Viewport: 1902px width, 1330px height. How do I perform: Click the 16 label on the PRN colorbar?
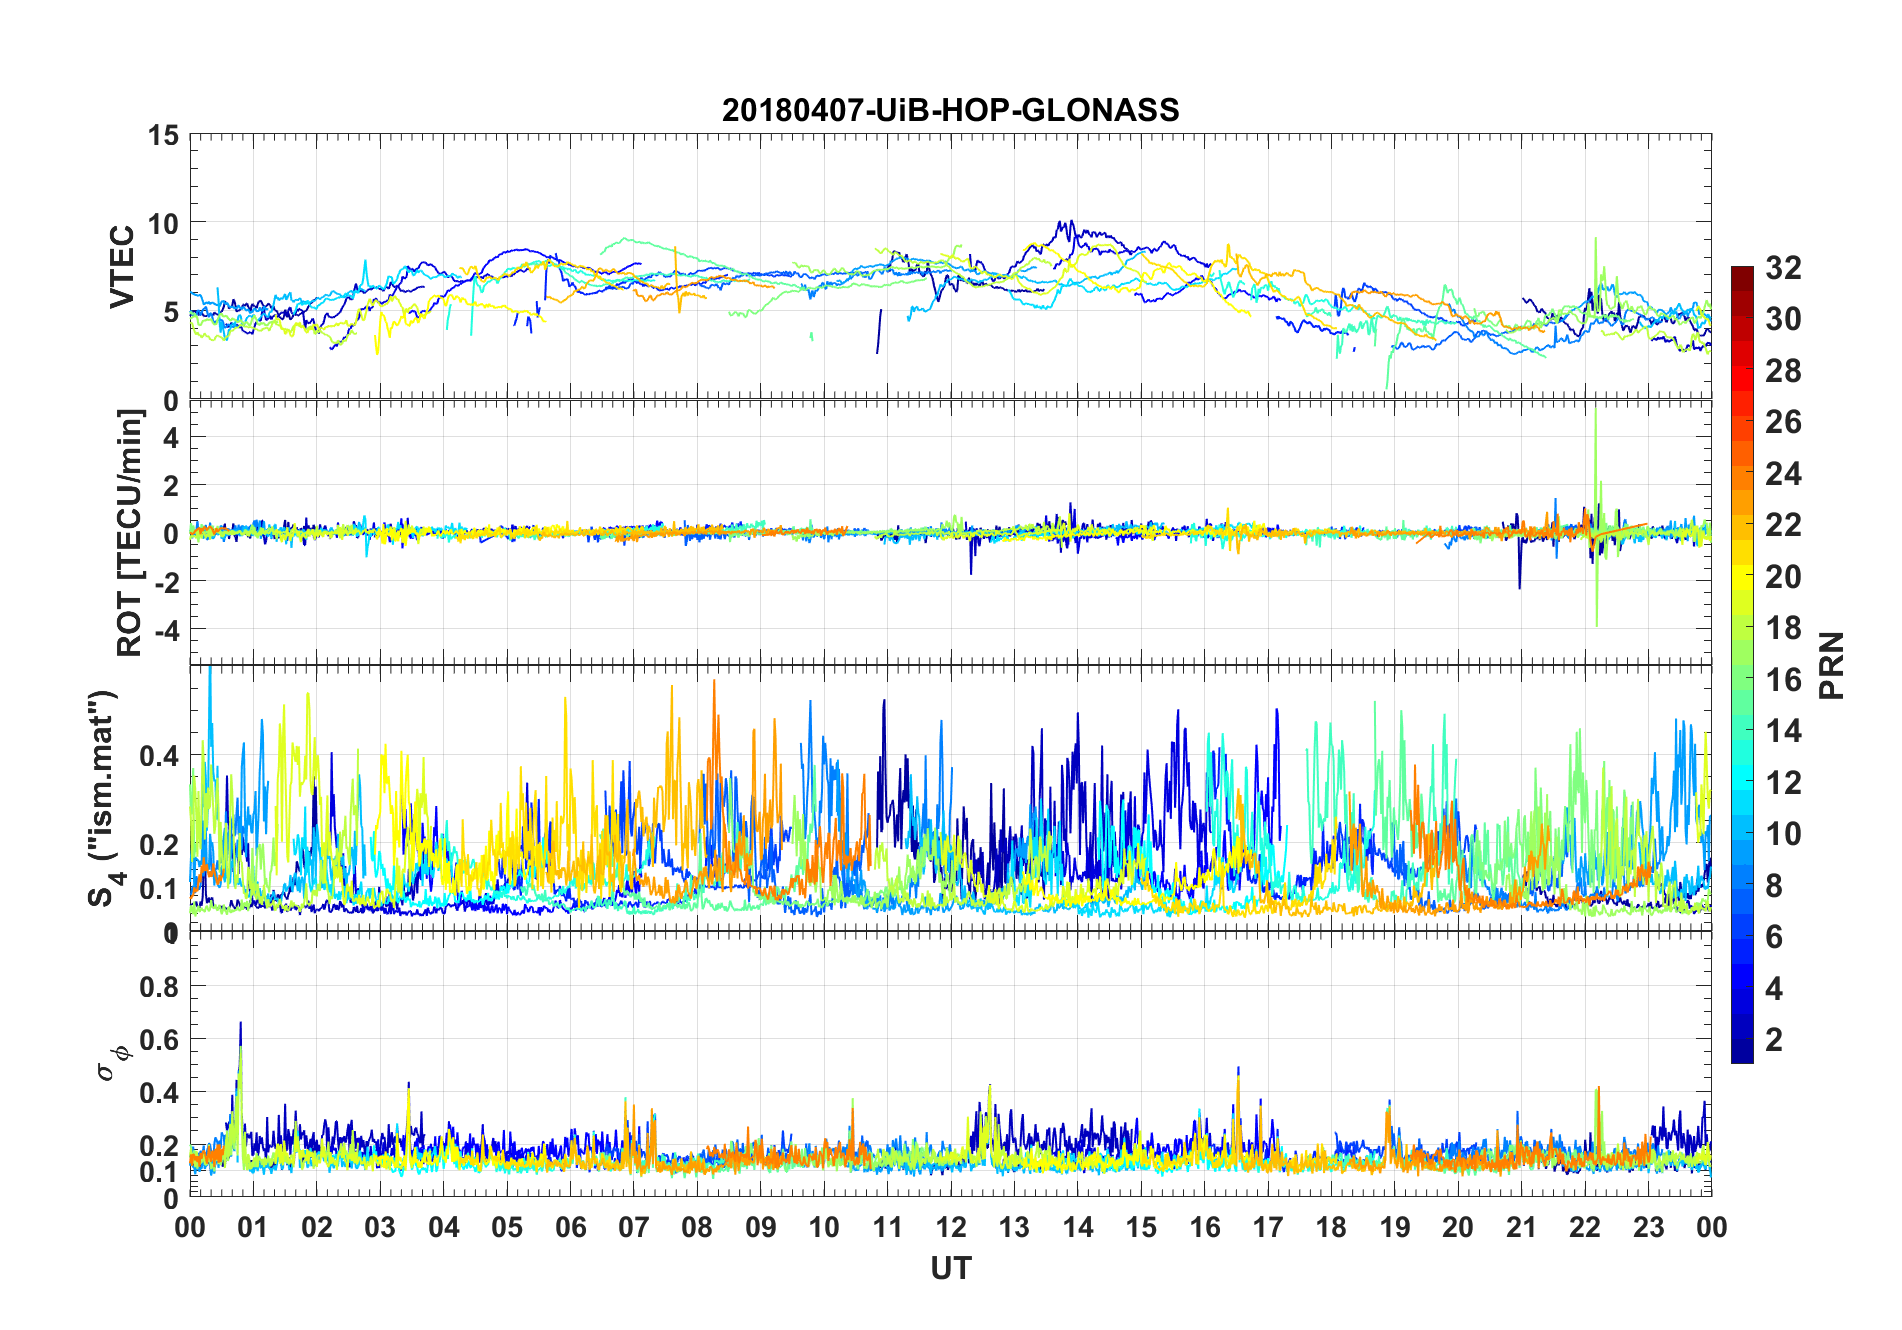pyautogui.click(x=1784, y=680)
